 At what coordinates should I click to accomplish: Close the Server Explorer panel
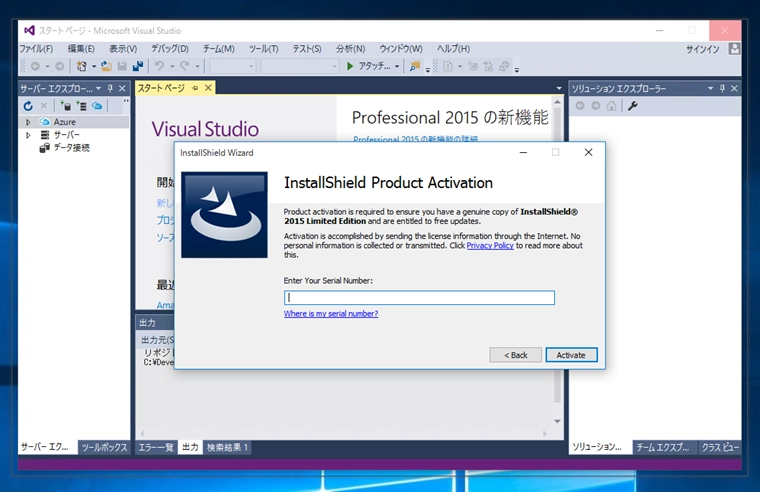[122, 88]
